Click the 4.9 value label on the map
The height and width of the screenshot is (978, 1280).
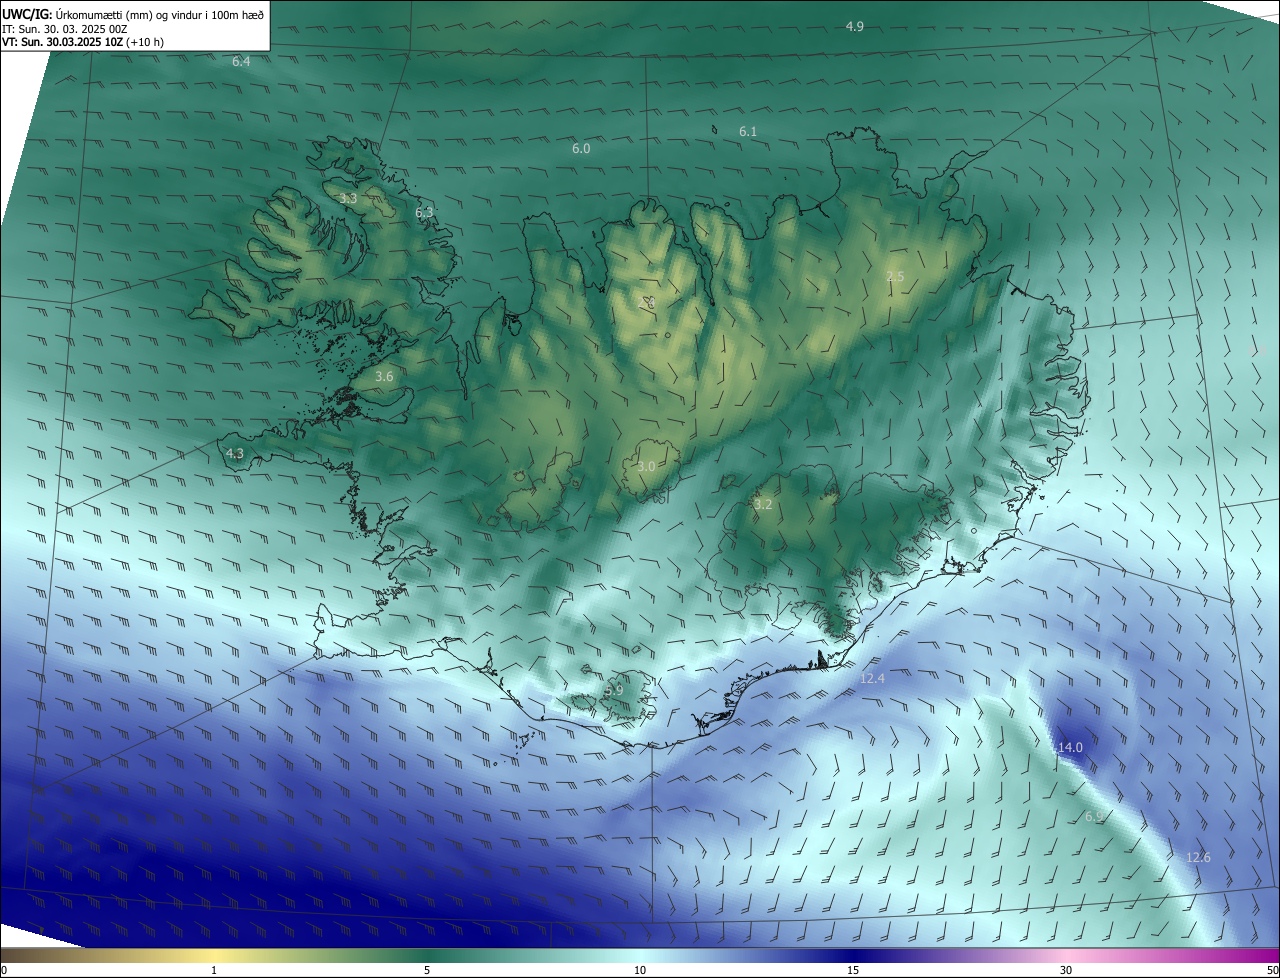854,26
